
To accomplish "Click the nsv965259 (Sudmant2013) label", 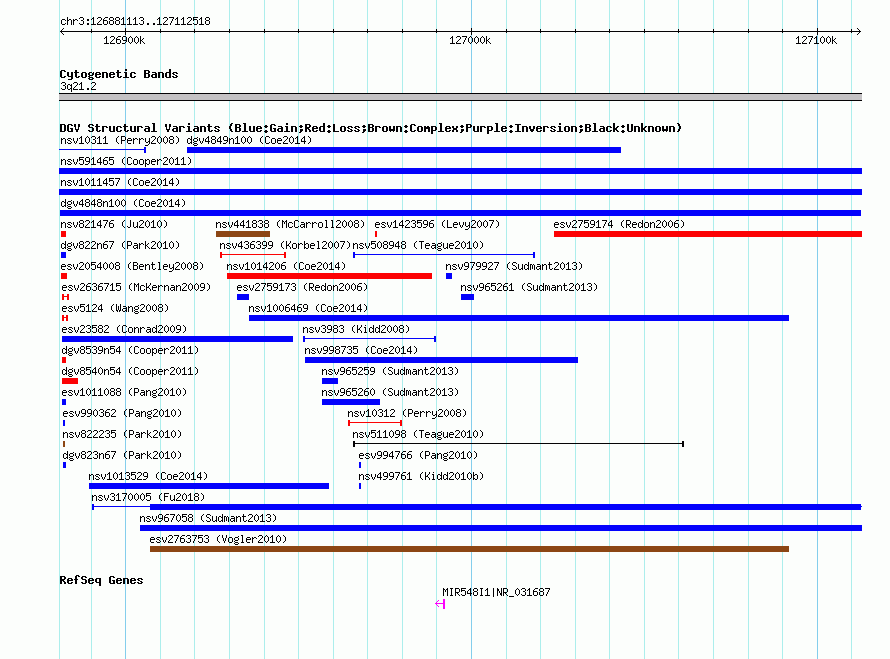I will (x=390, y=371).
